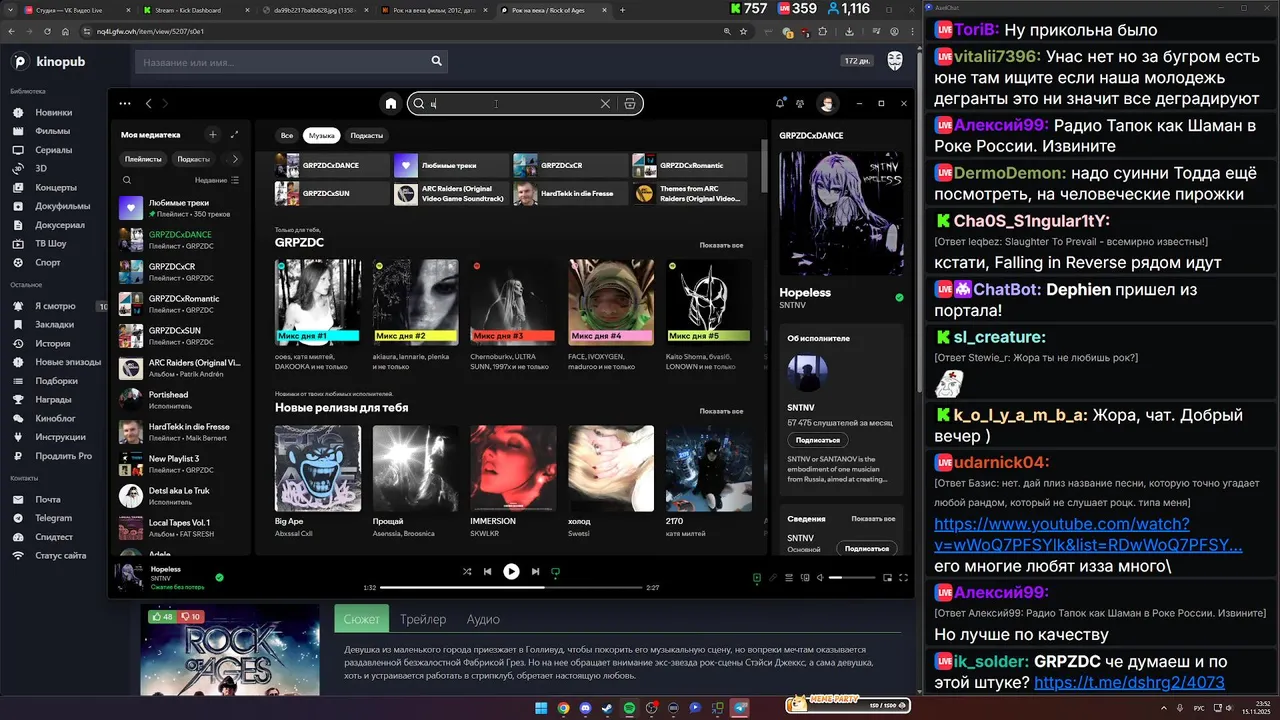Select the Все filter chip

(287, 135)
